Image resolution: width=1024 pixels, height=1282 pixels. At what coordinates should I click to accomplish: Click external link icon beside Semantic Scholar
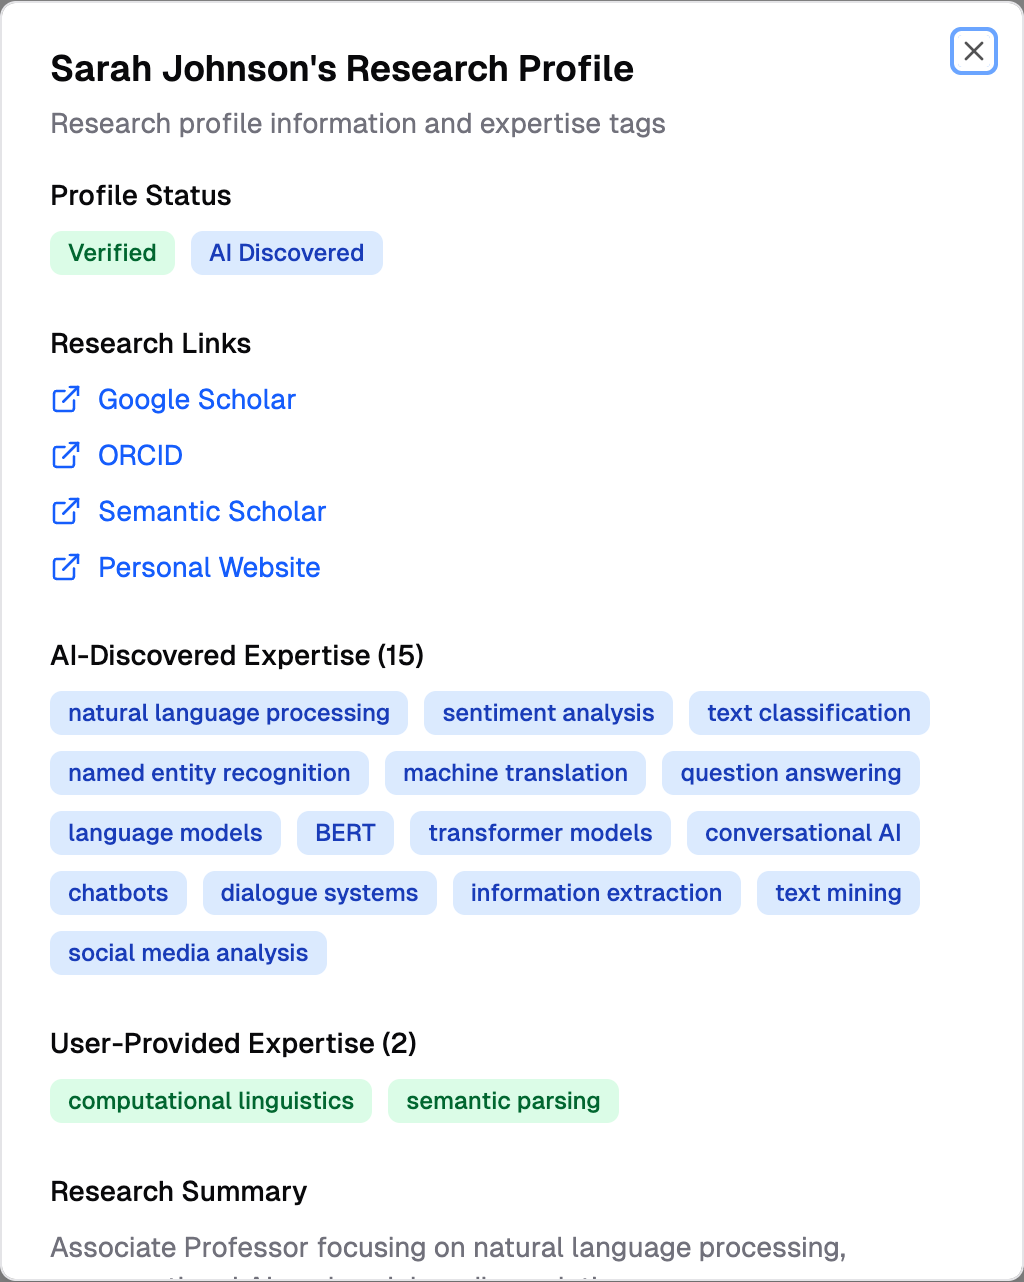[x=65, y=511]
